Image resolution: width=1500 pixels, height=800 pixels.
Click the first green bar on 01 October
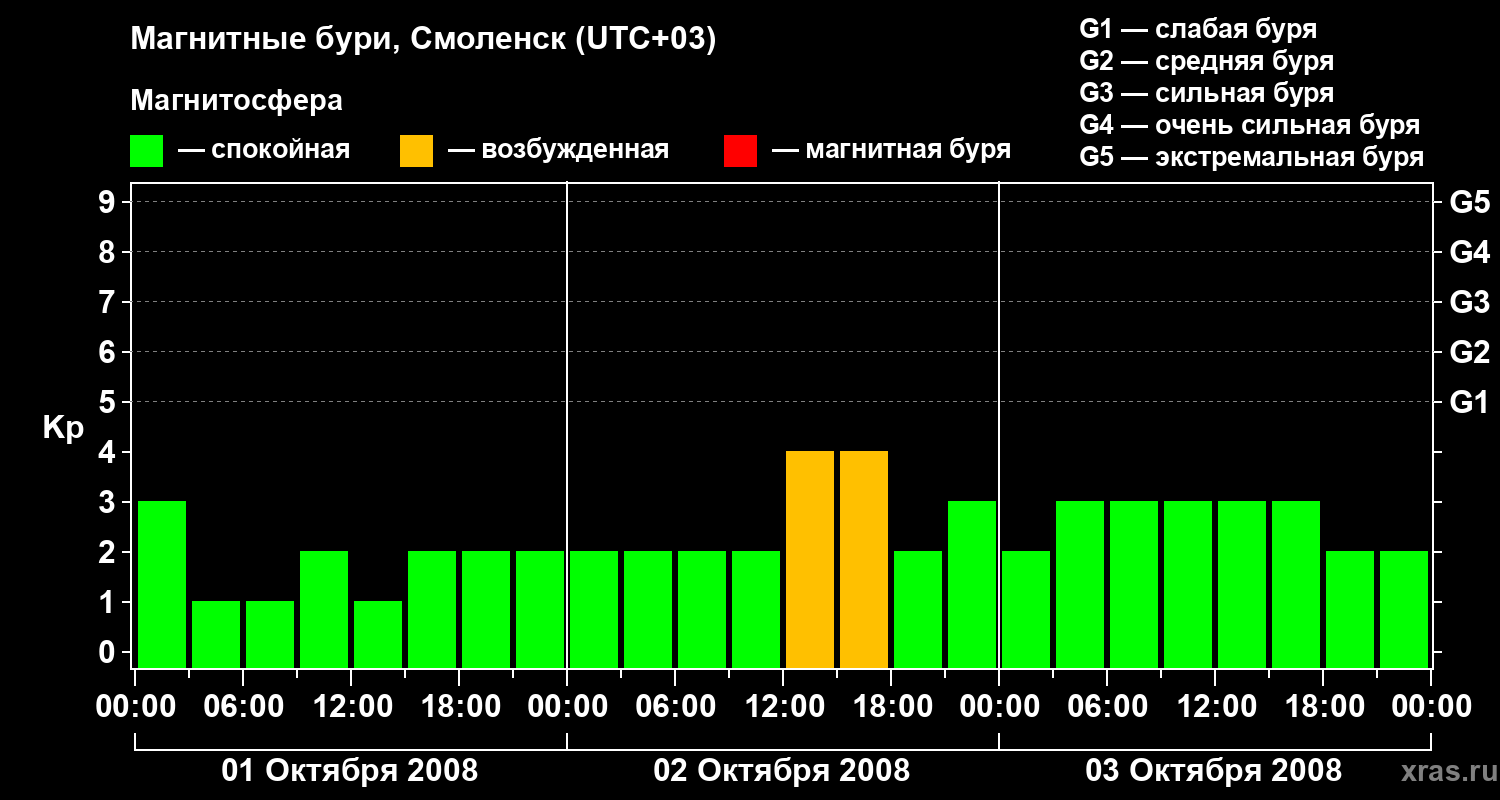coord(162,584)
